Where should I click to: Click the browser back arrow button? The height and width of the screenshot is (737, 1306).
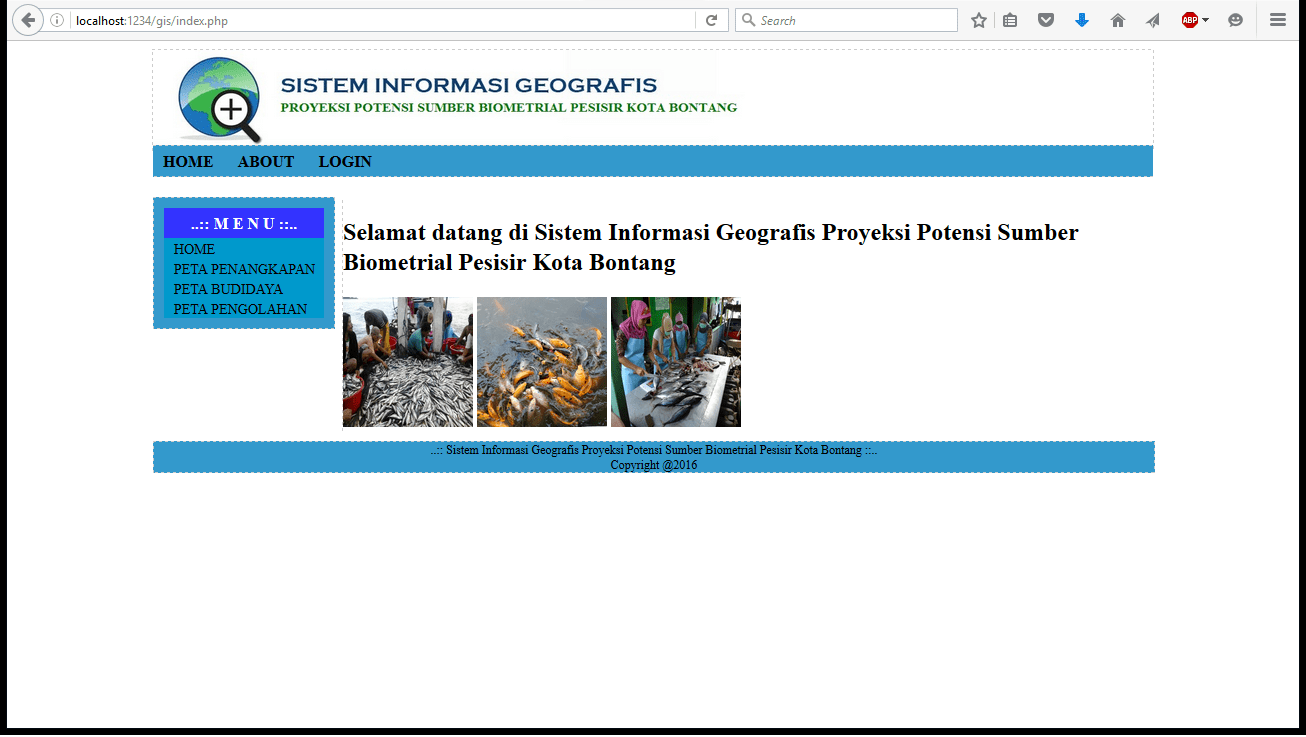click(28, 20)
